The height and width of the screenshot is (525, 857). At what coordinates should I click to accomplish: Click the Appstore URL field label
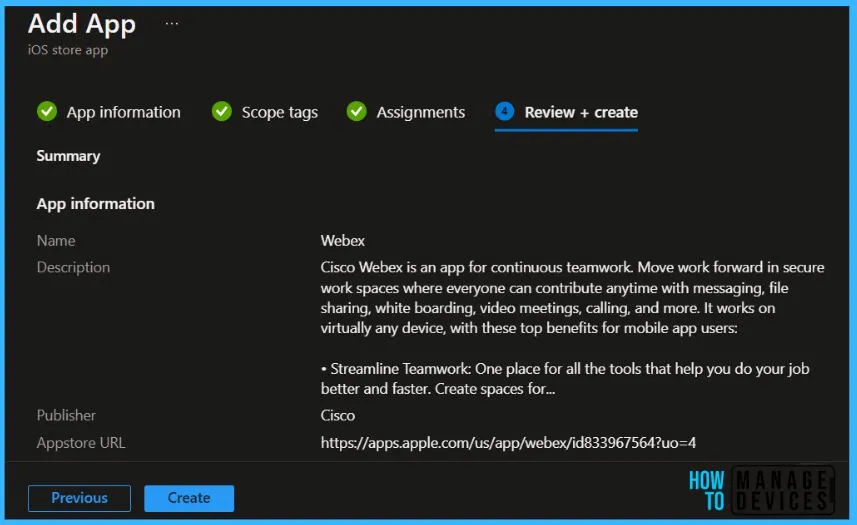click(81, 443)
